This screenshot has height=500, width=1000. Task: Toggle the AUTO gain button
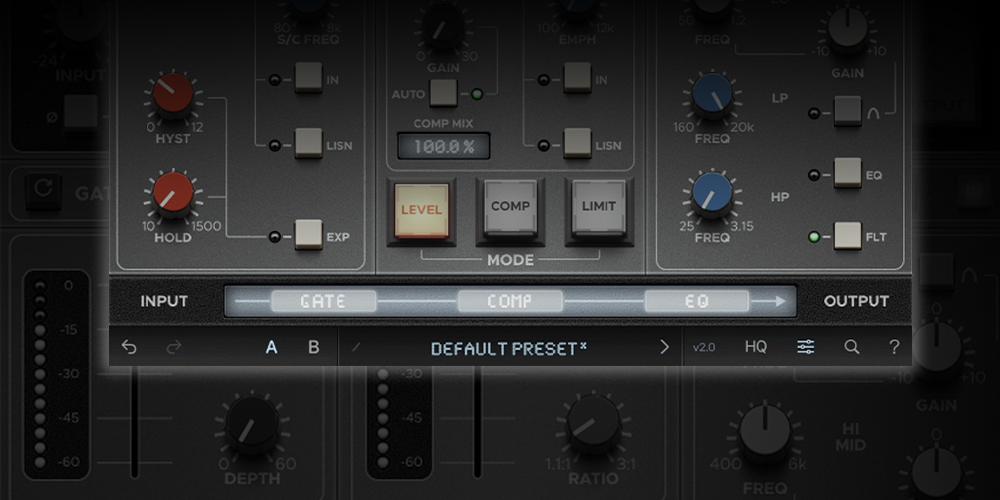coord(444,93)
